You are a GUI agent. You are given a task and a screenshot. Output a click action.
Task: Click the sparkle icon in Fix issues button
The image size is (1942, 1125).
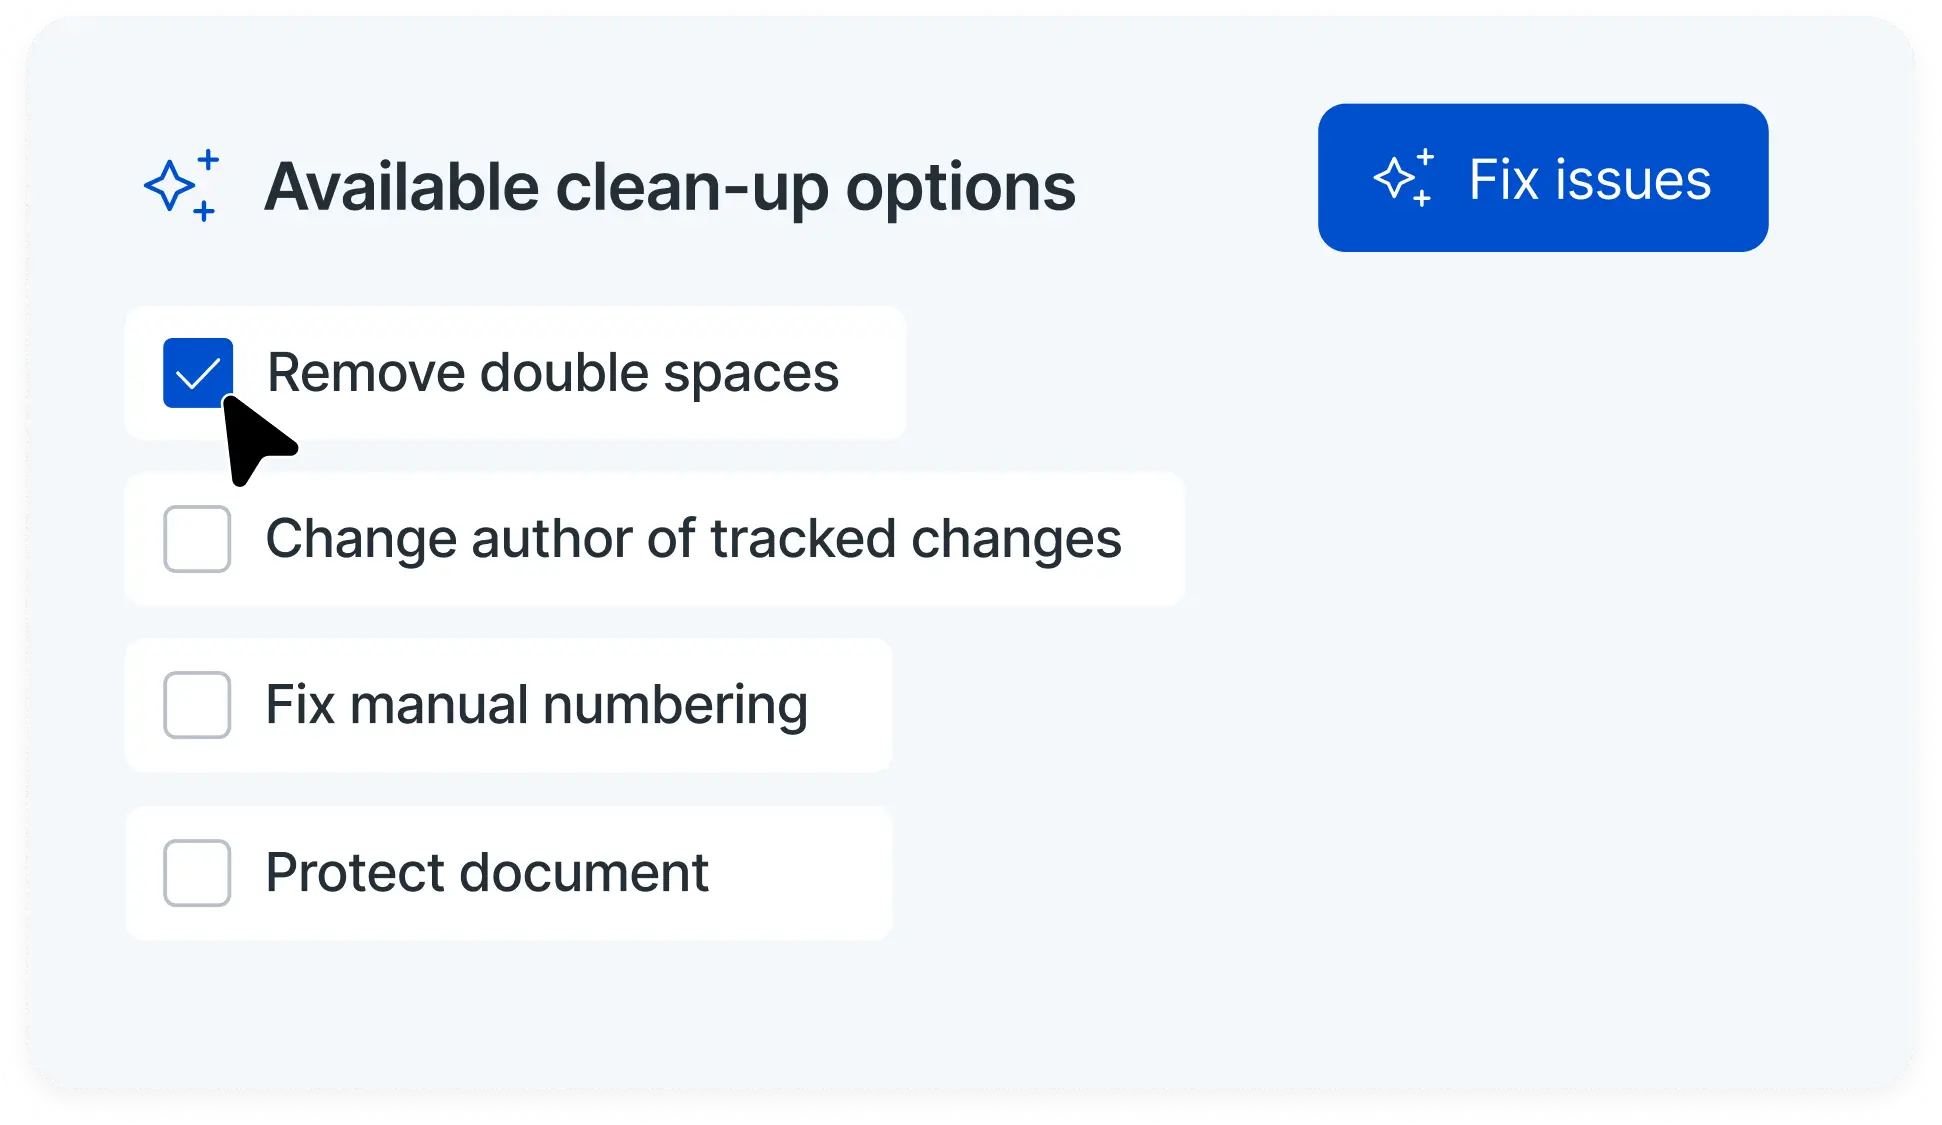[1403, 178]
